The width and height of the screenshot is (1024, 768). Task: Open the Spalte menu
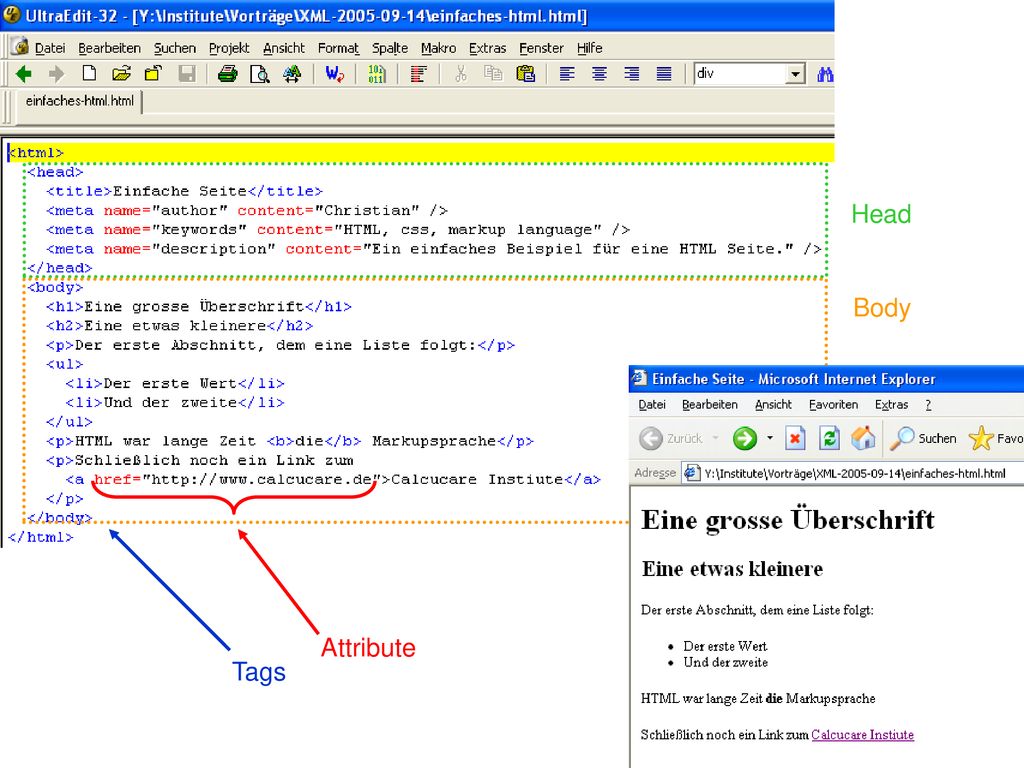pos(390,48)
